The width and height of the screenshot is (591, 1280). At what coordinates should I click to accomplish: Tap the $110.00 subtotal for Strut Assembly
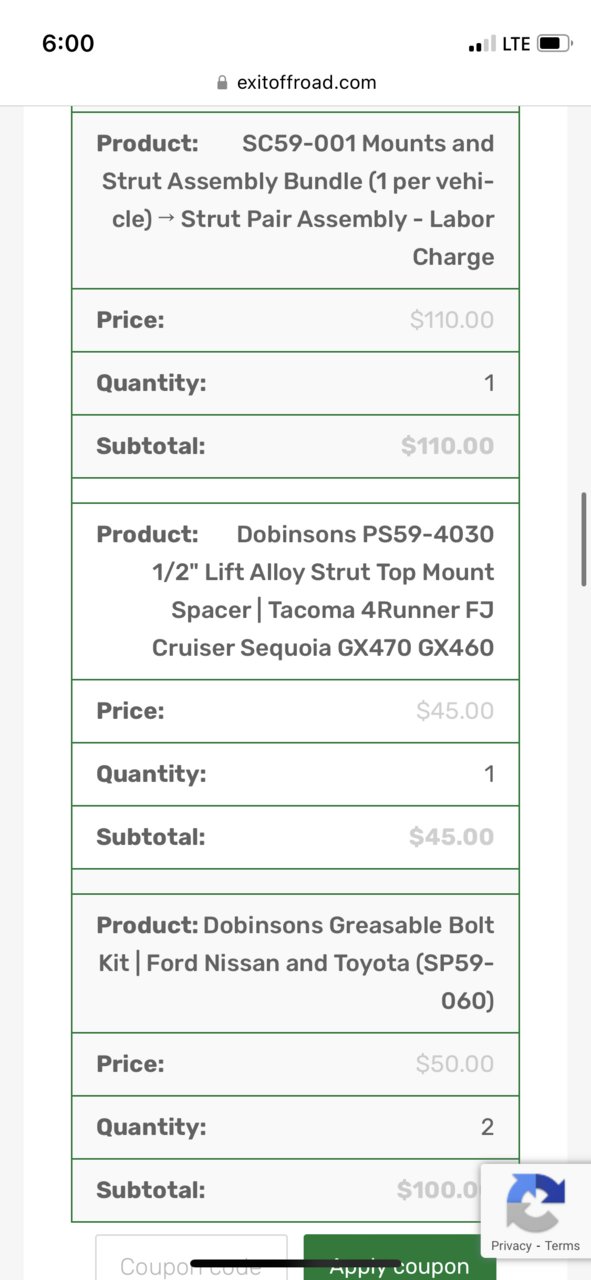point(448,446)
